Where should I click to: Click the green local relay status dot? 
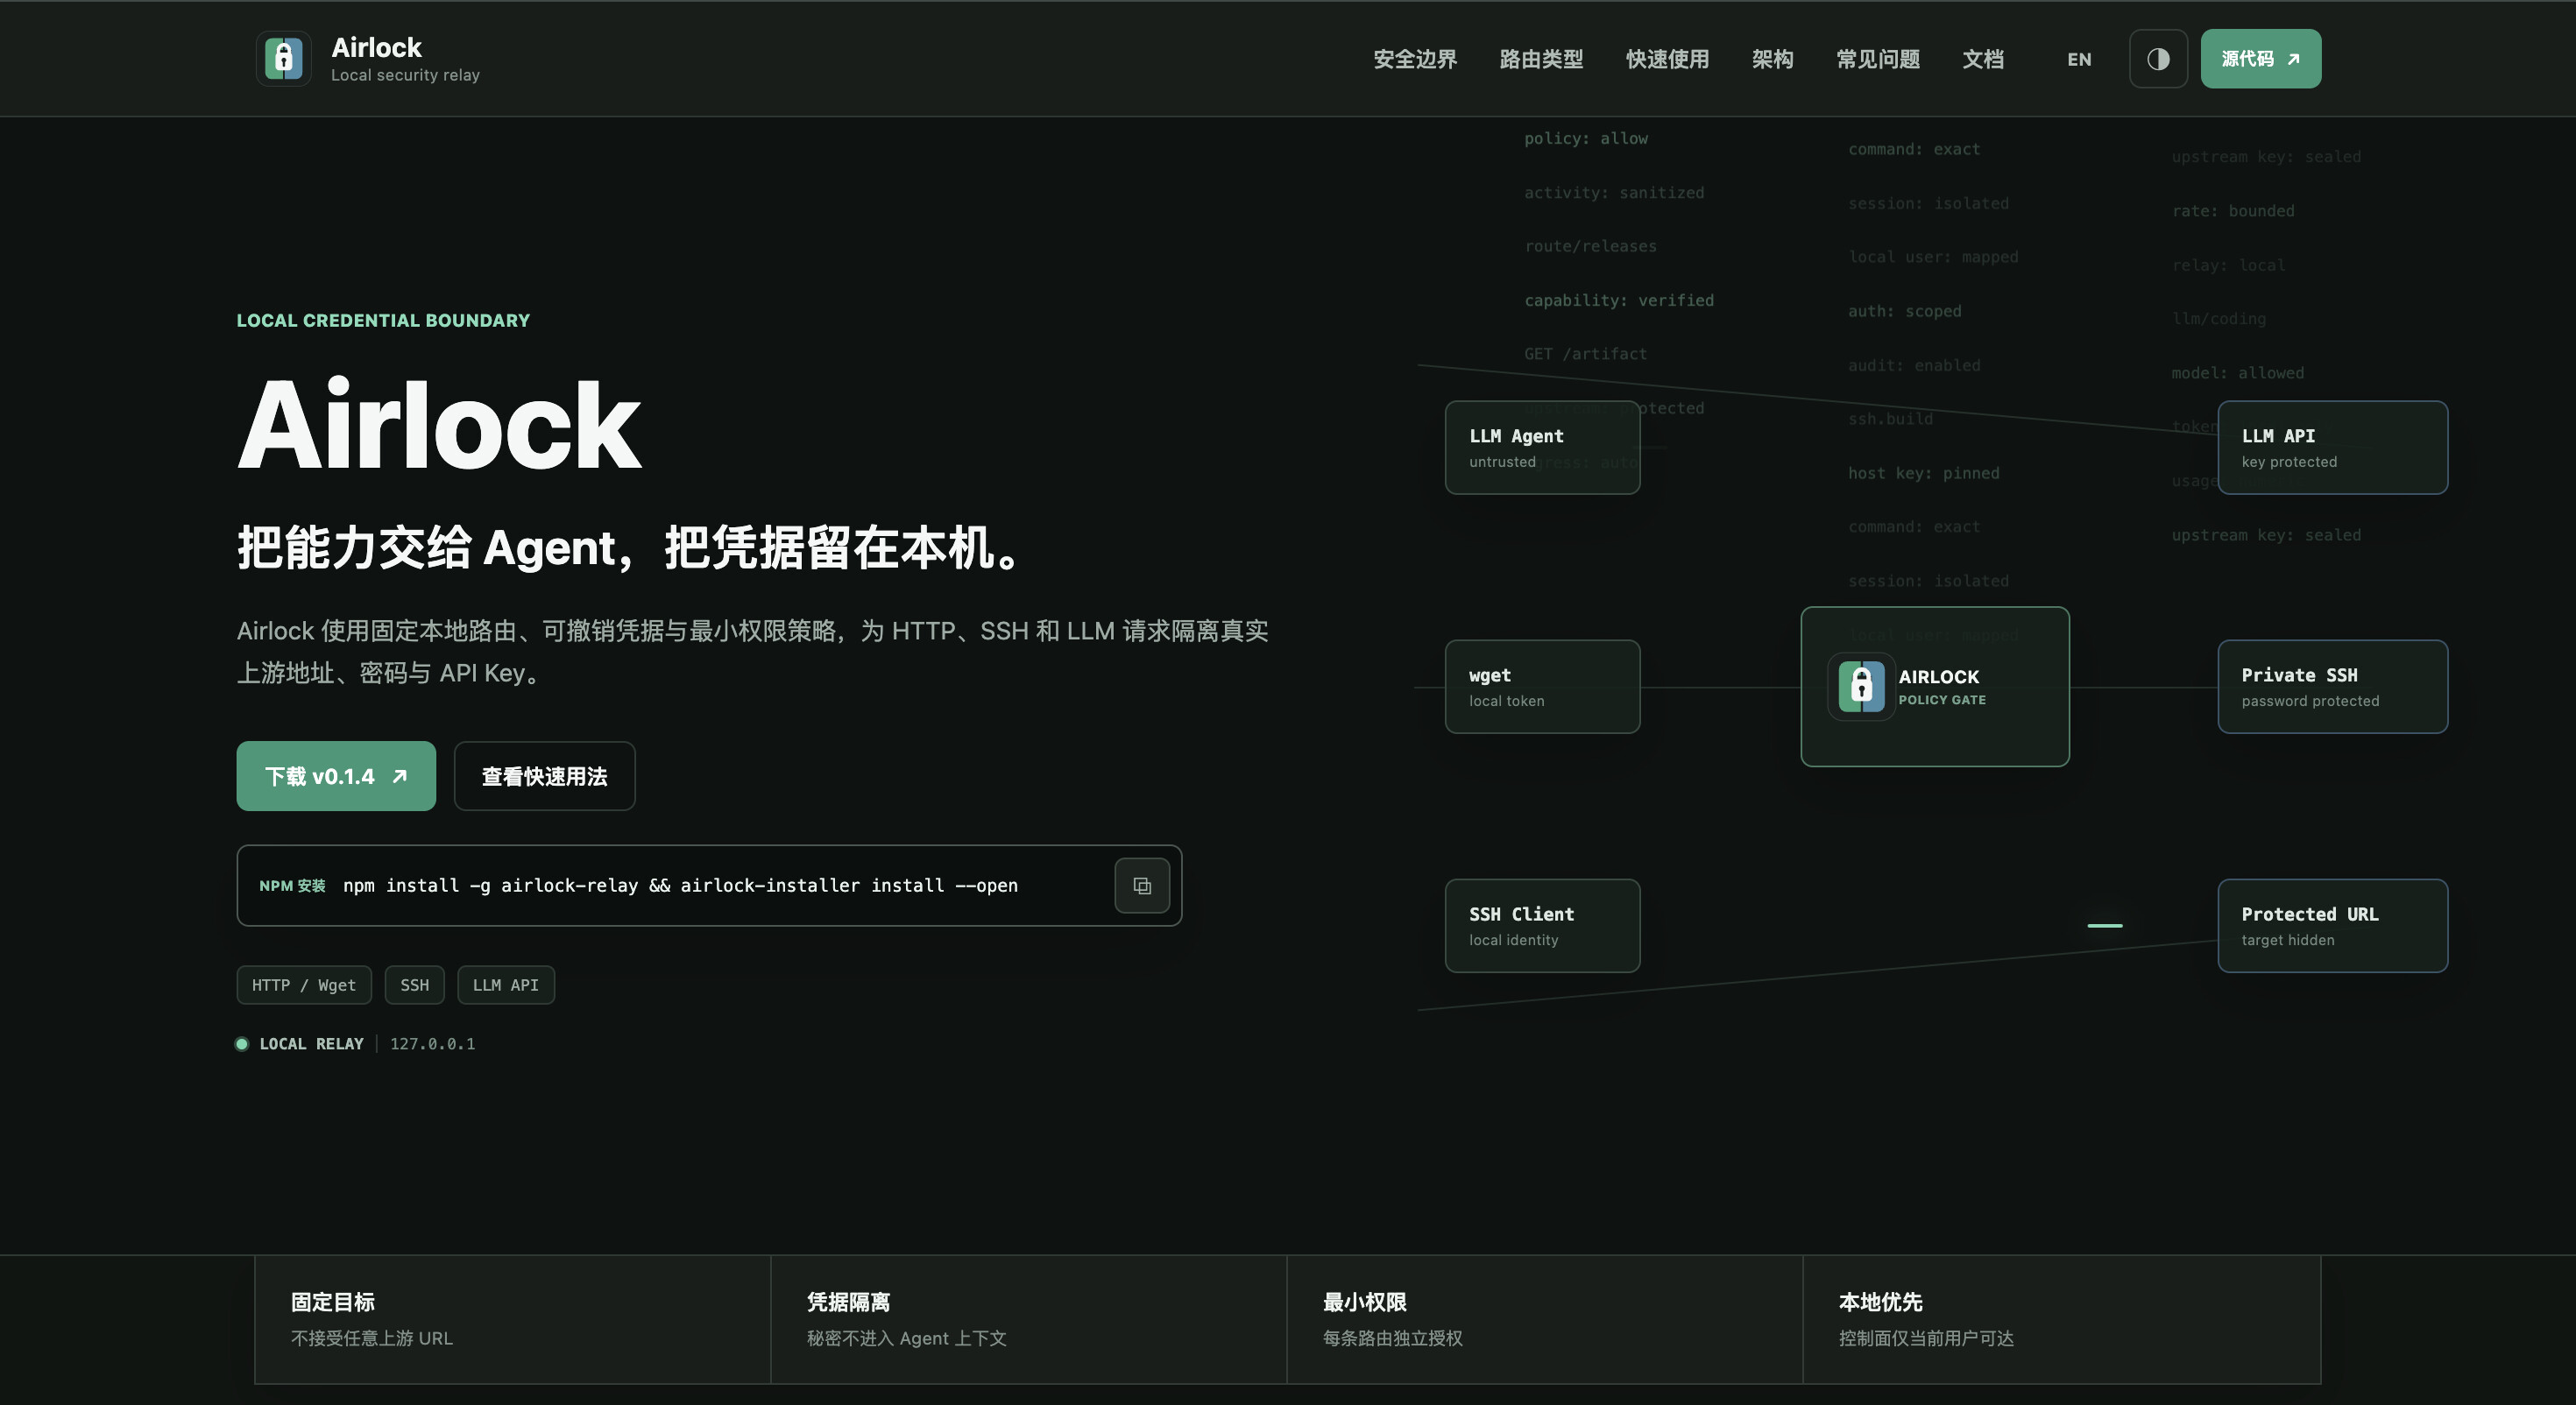242,1044
